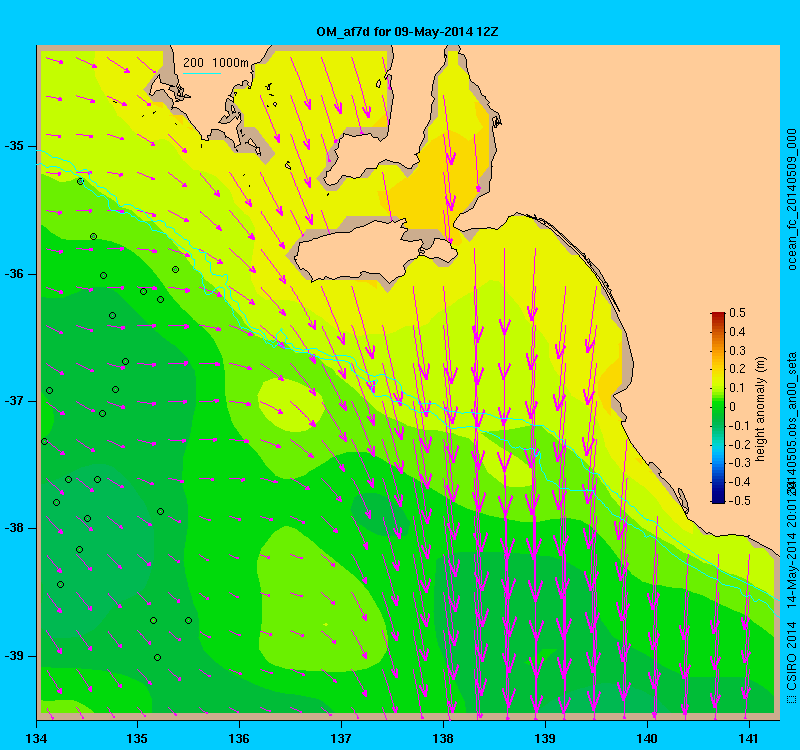Screen dimensions: 800x750
Task: Click the -0.1 label on the color scale
Action: (739, 426)
